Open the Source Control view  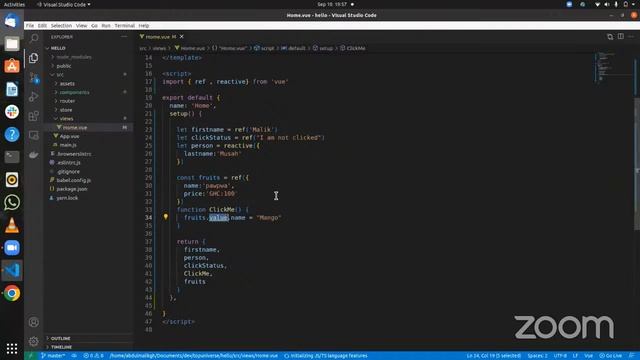34,77
